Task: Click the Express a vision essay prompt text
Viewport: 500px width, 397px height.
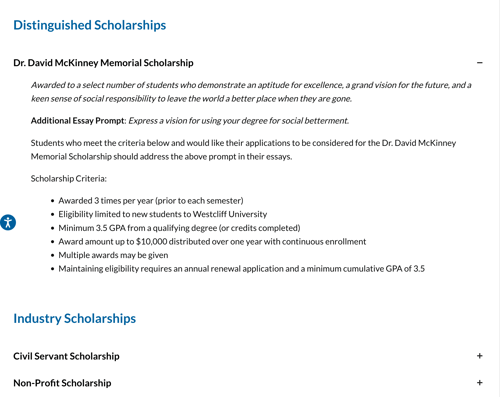Action: pos(239,121)
